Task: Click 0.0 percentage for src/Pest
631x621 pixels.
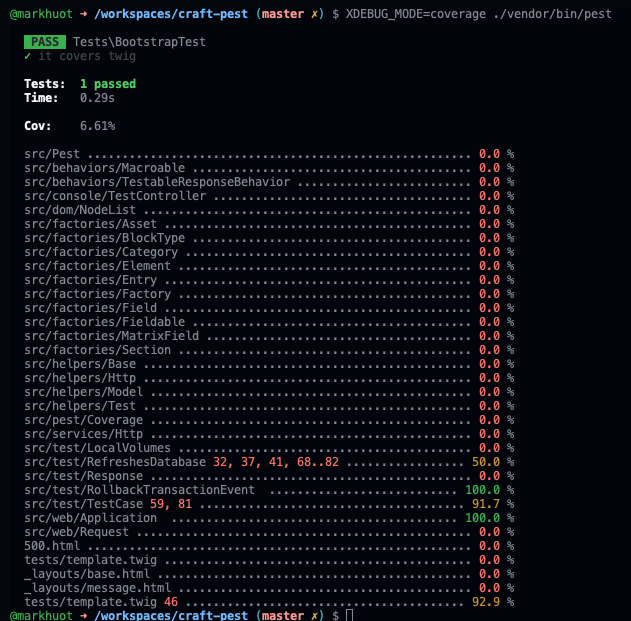Action: pos(489,154)
